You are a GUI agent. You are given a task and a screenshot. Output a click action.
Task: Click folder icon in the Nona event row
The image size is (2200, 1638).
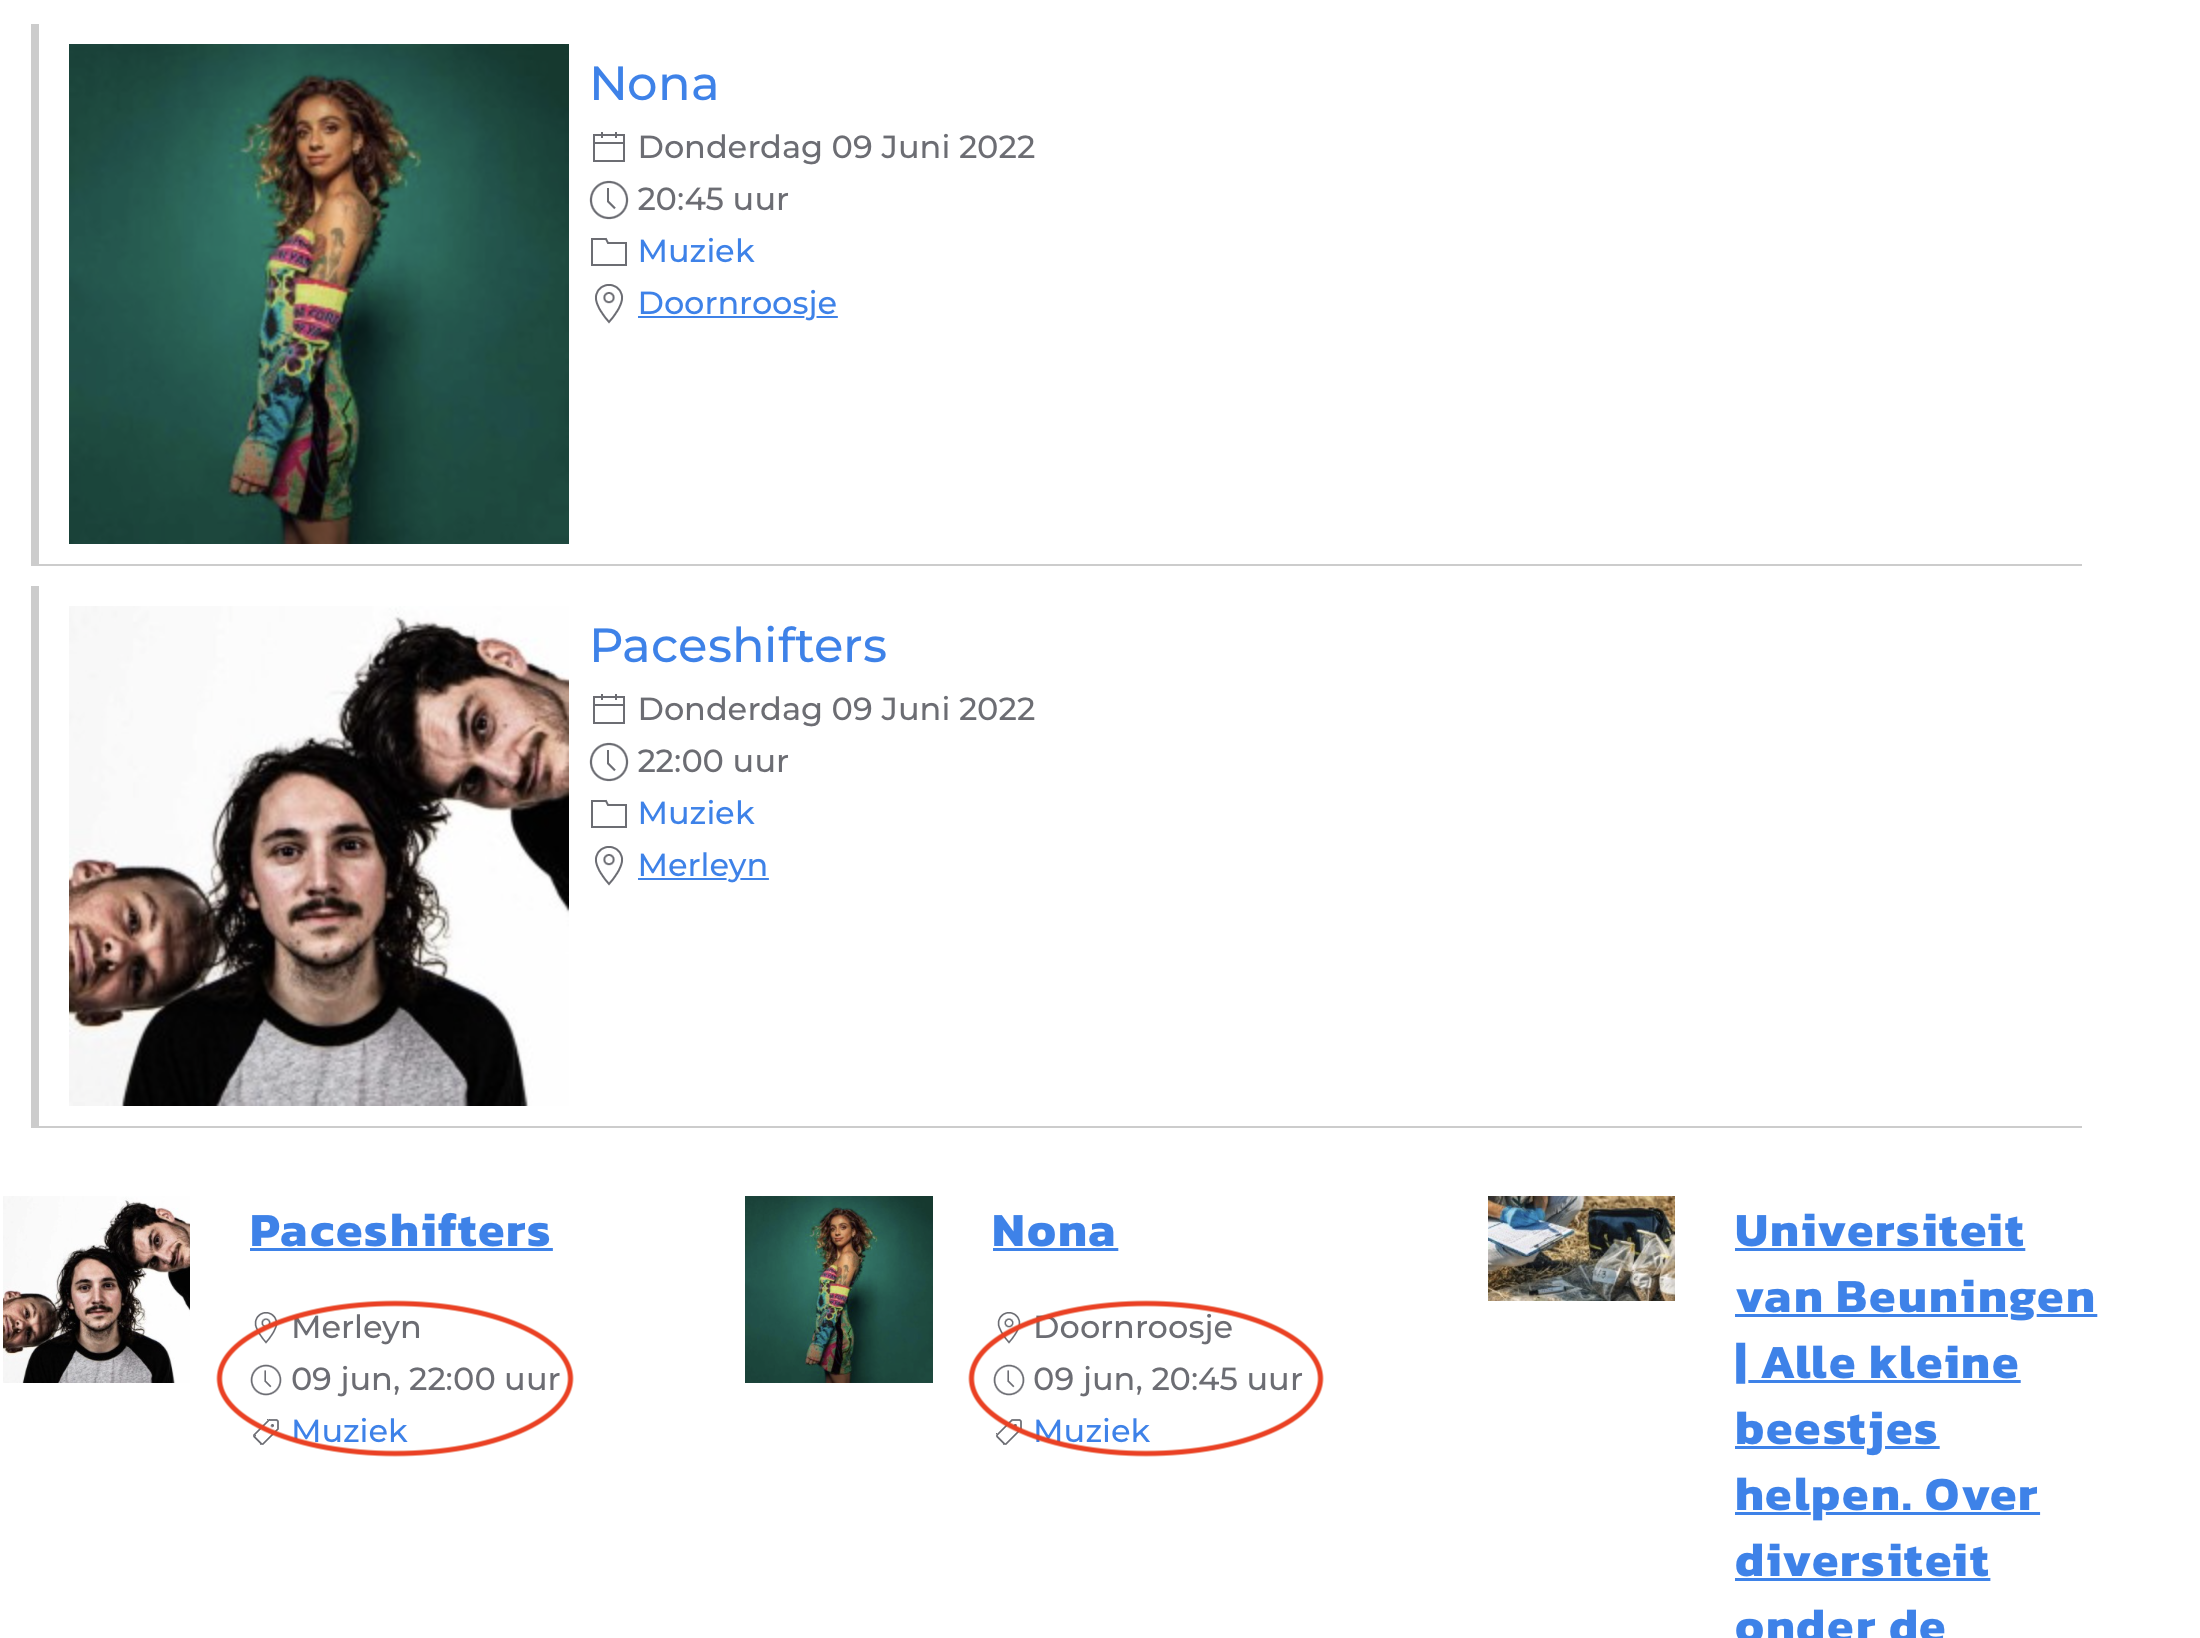coord(608,252)
